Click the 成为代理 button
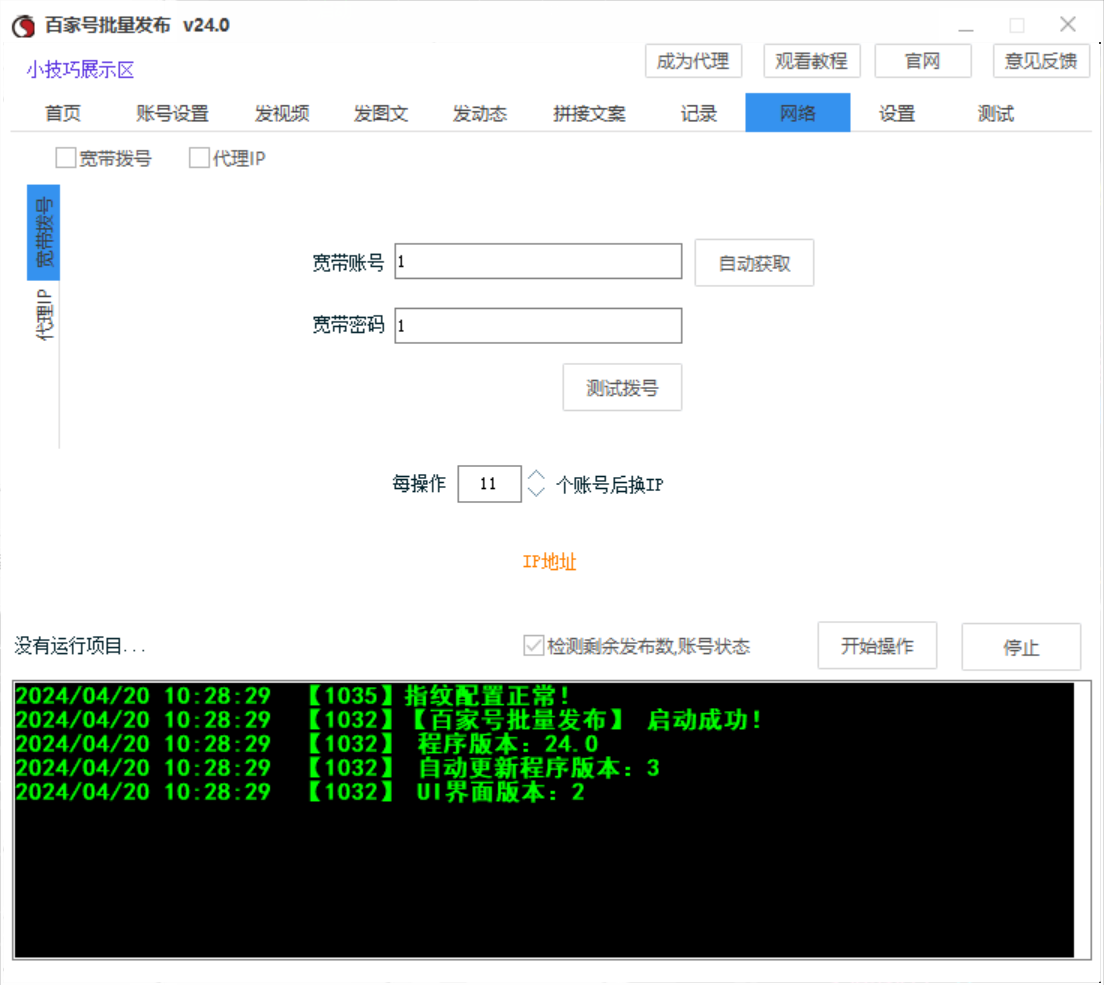The height and width of the screenshot is (985, 1104). pyautogui.click(x=693, y=61)
